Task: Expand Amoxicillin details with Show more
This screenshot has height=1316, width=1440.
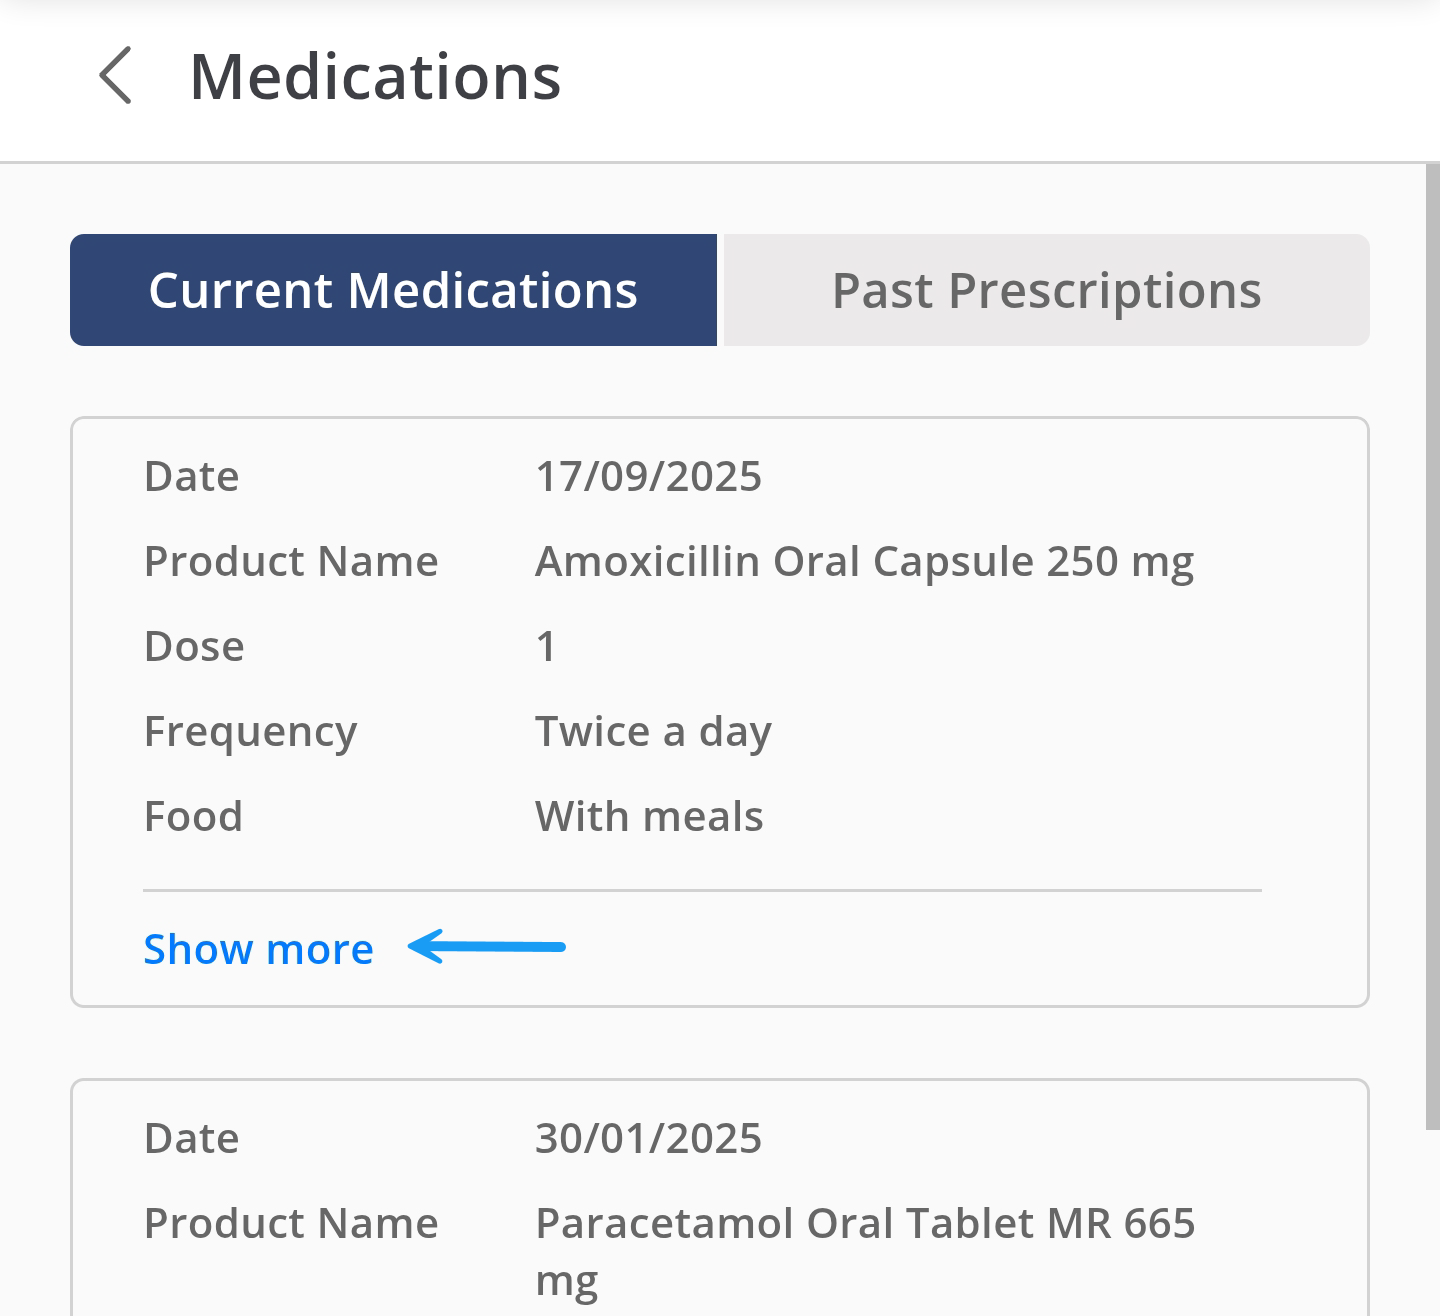Action: point(258,949)
